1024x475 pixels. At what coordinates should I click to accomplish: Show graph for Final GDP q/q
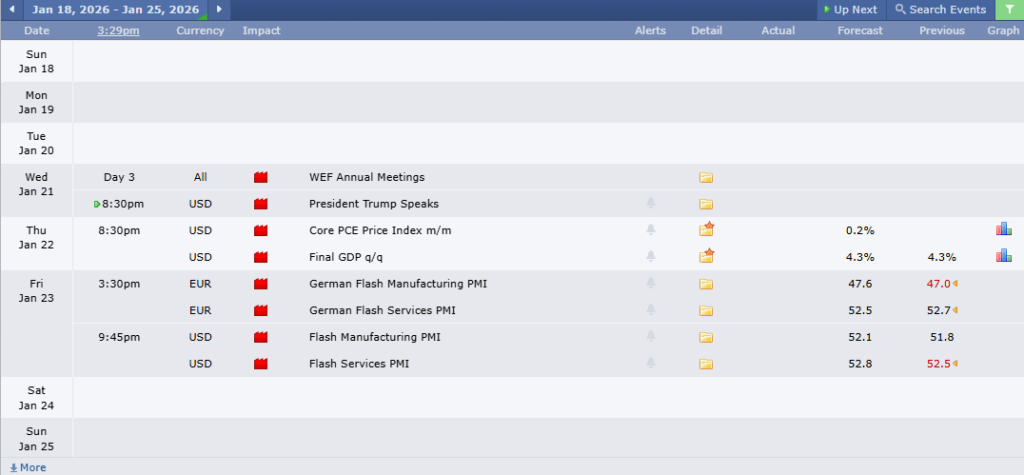[1003, 257]
